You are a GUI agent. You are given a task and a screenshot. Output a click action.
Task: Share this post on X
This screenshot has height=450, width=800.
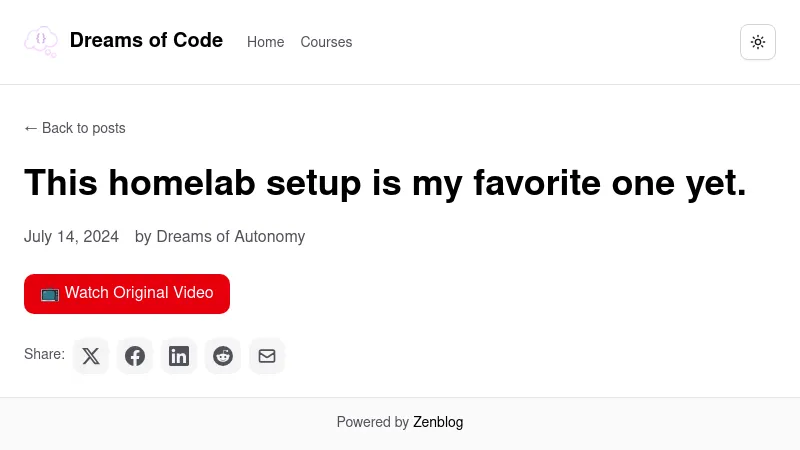[x=91, y=356]
